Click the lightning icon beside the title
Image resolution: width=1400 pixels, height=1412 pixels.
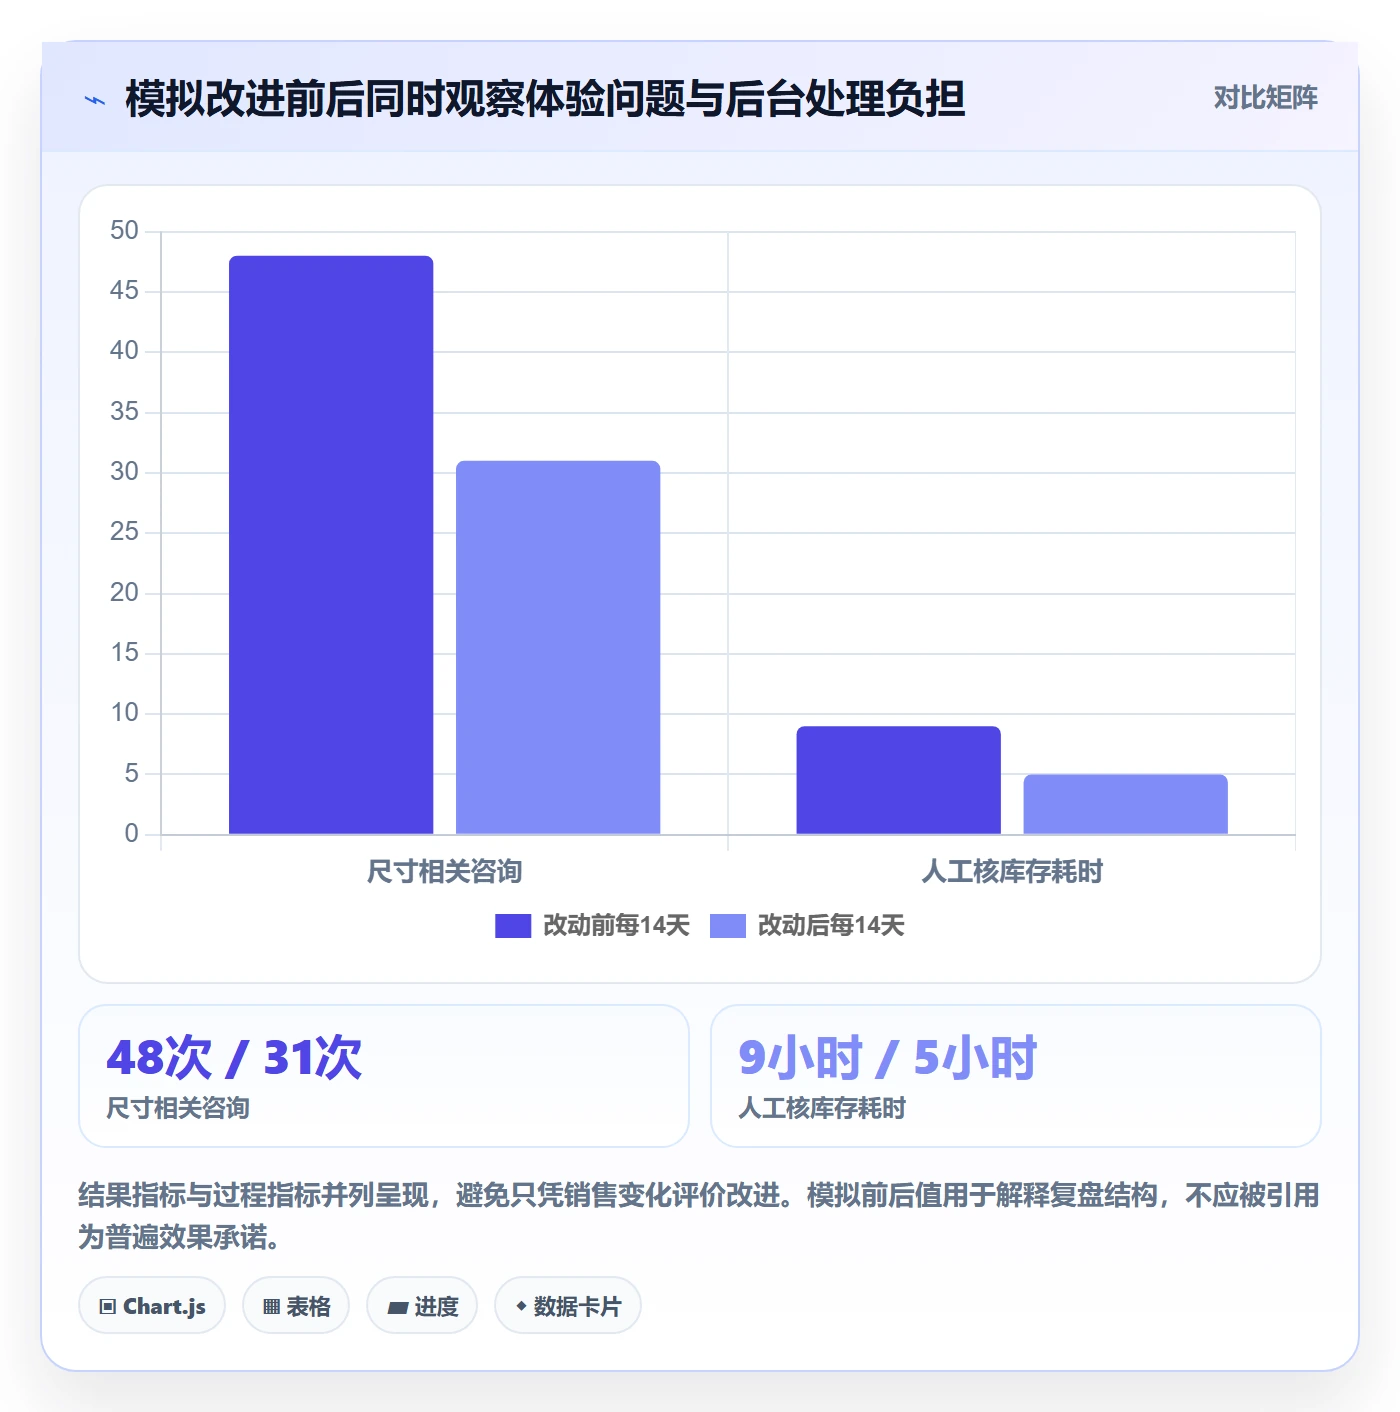pyautogui.click(x=95, y=100)
